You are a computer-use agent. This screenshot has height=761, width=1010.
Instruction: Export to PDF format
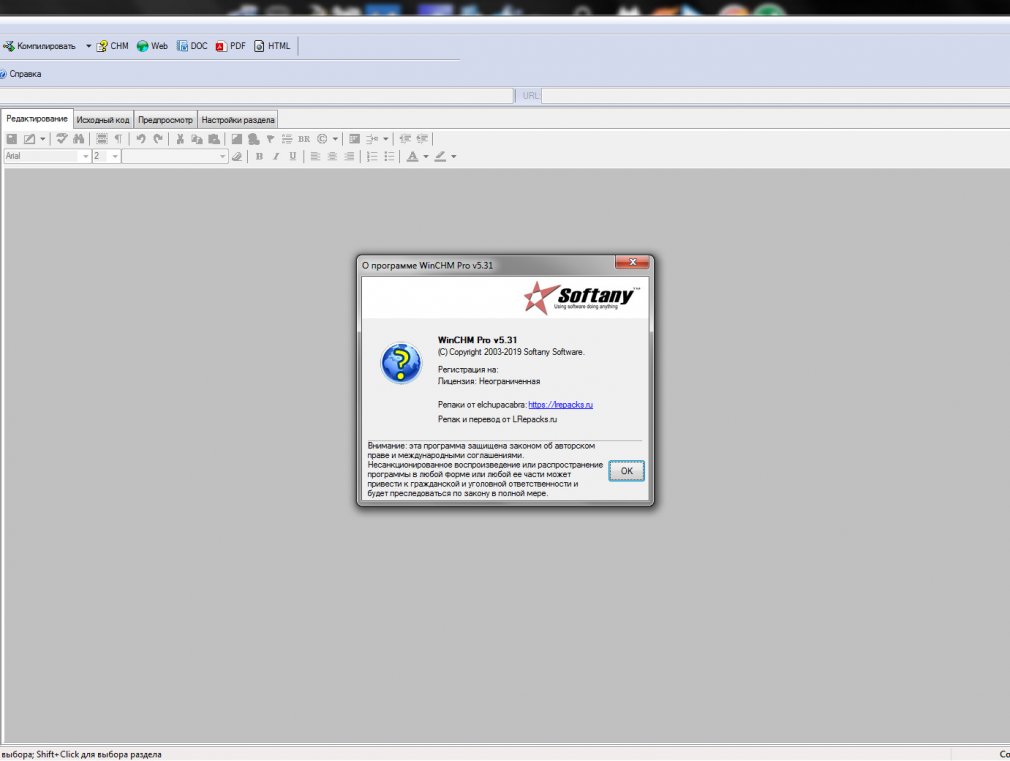coord(231,46)
